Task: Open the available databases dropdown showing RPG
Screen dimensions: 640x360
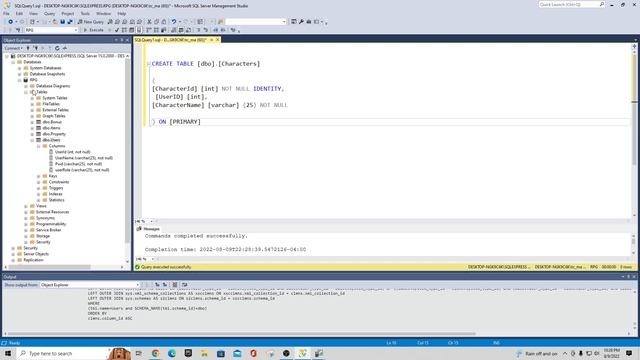Action: [51, 30]
